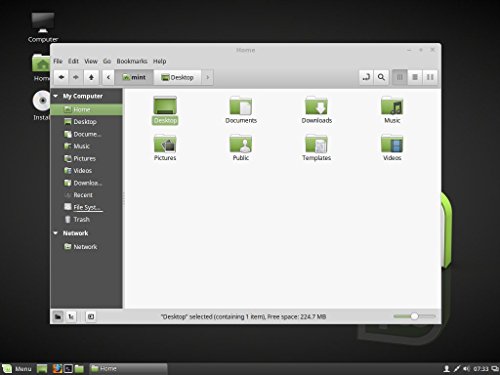
Task: Click the pen-shaped tray icon
Action: click(x=457, y=368)
